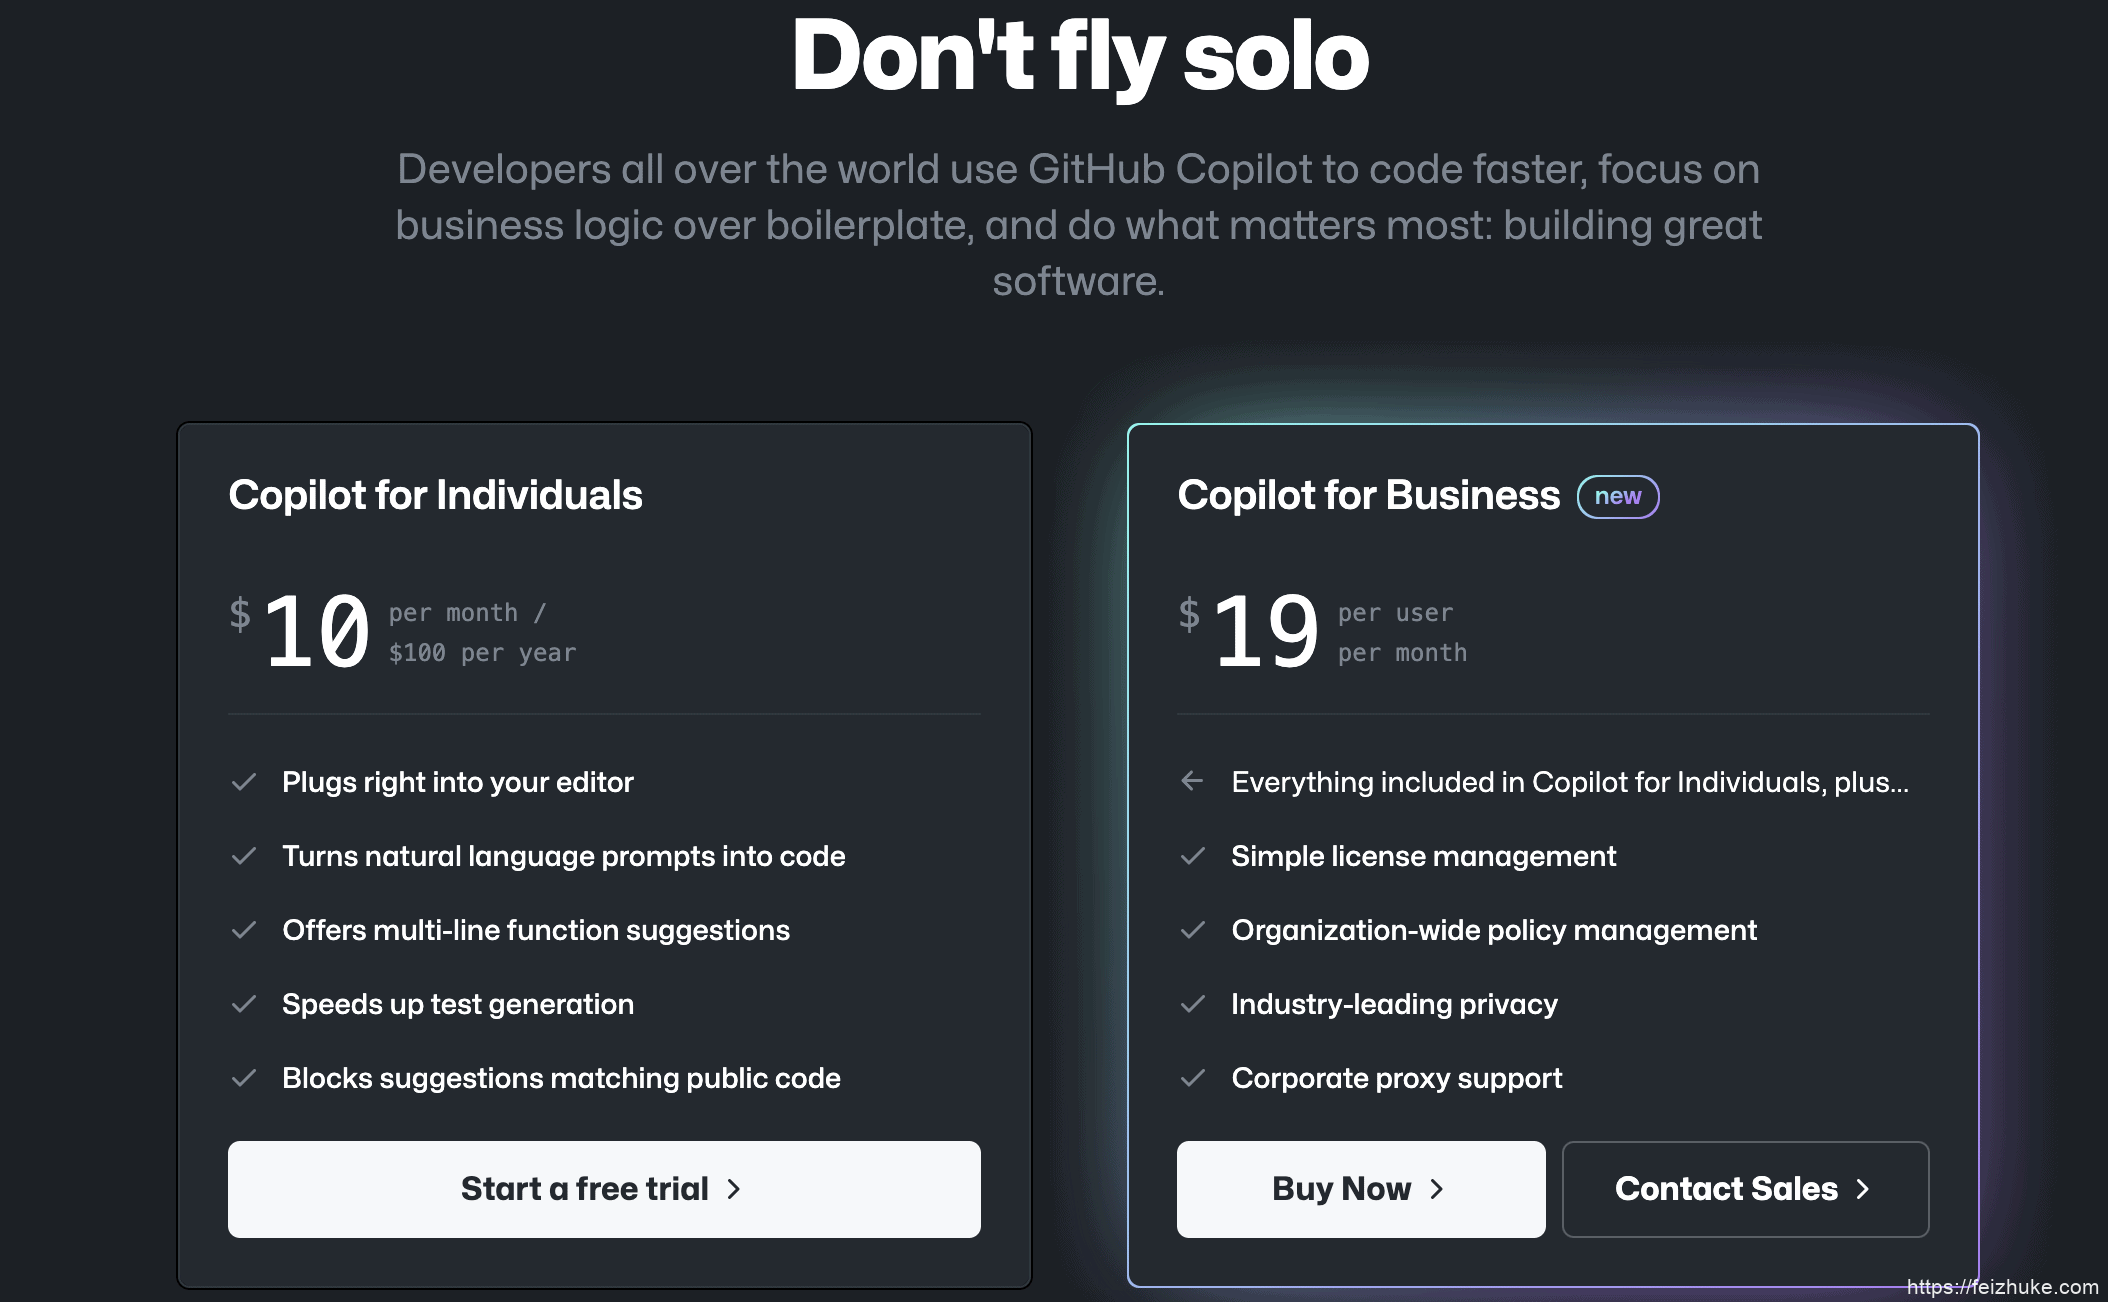Click the Copilot for Business plan title
This screenshot has width=2108, height=1302.
click(1368, 496)
